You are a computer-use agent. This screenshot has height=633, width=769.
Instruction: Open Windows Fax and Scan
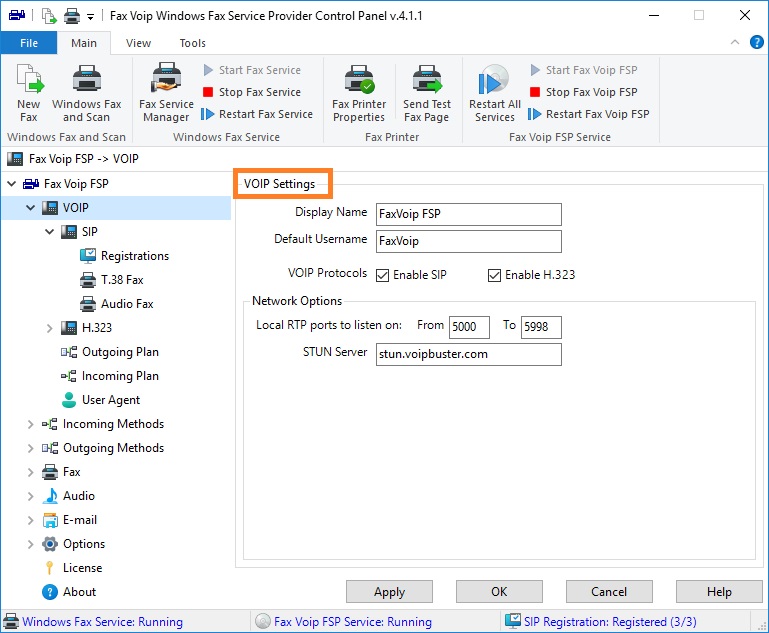[x=86, y=93]
